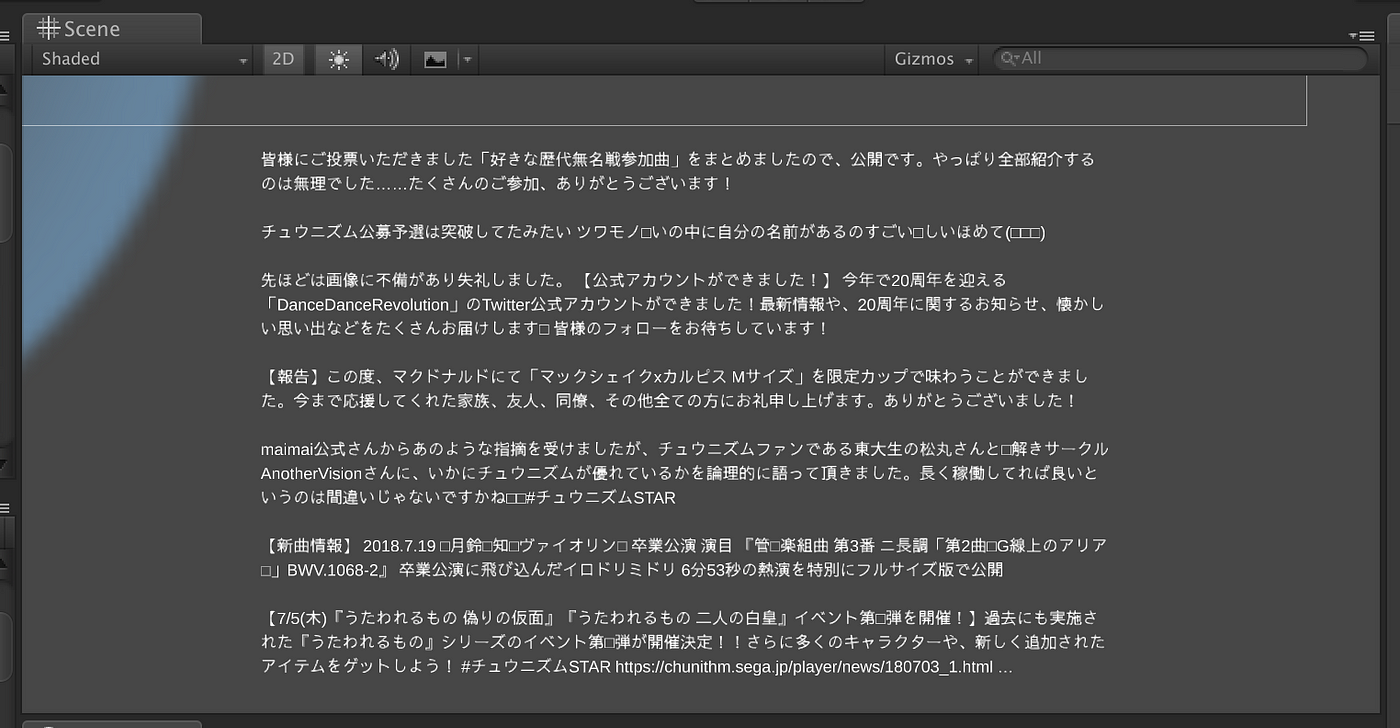
Task: Focus the scene search field
Action: pos(1180,59)
